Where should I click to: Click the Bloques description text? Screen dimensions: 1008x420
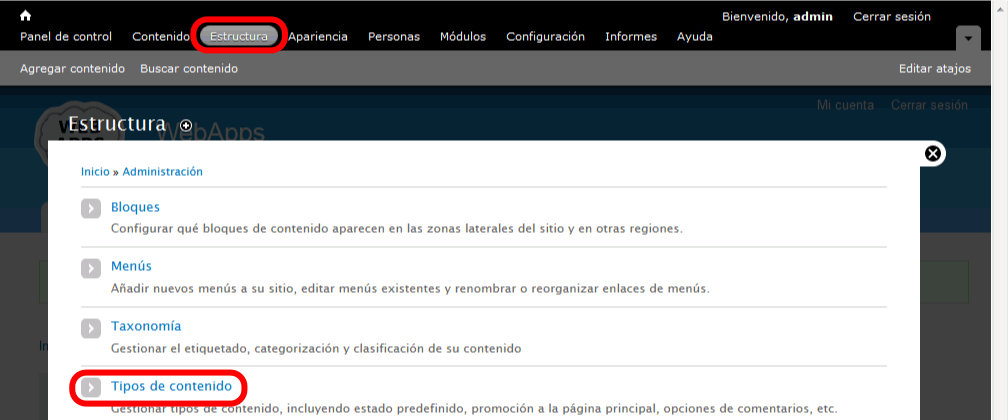point(397,229)
